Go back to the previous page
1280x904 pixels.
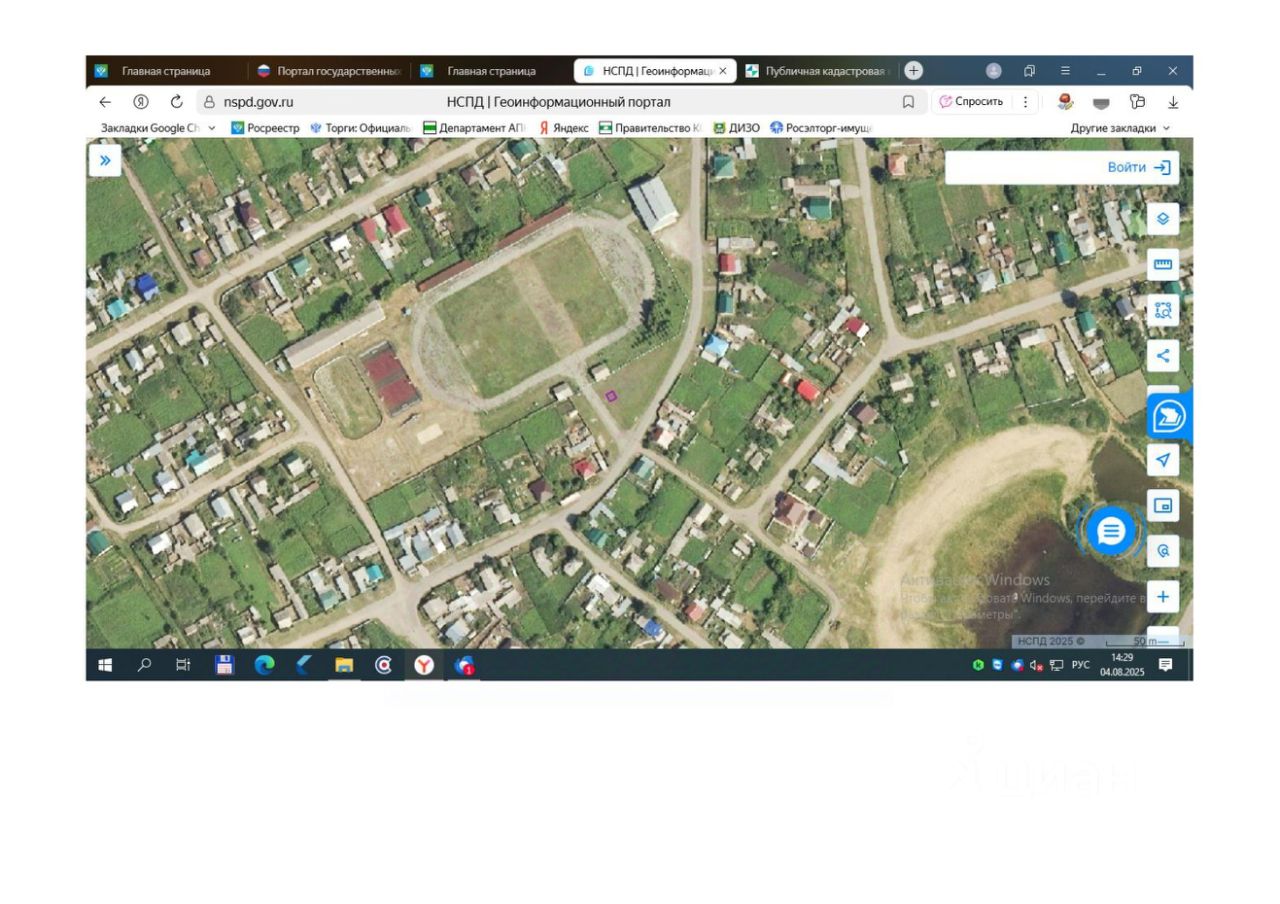click(x=105, y=102)
